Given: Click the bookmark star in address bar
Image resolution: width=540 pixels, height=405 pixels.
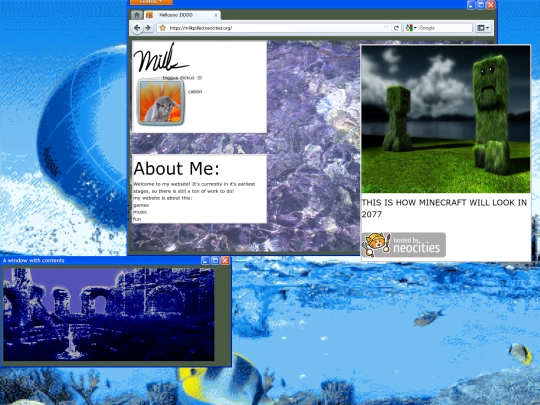Looking at the screenshot, I should pyautogui.click(x=163, y=28).
